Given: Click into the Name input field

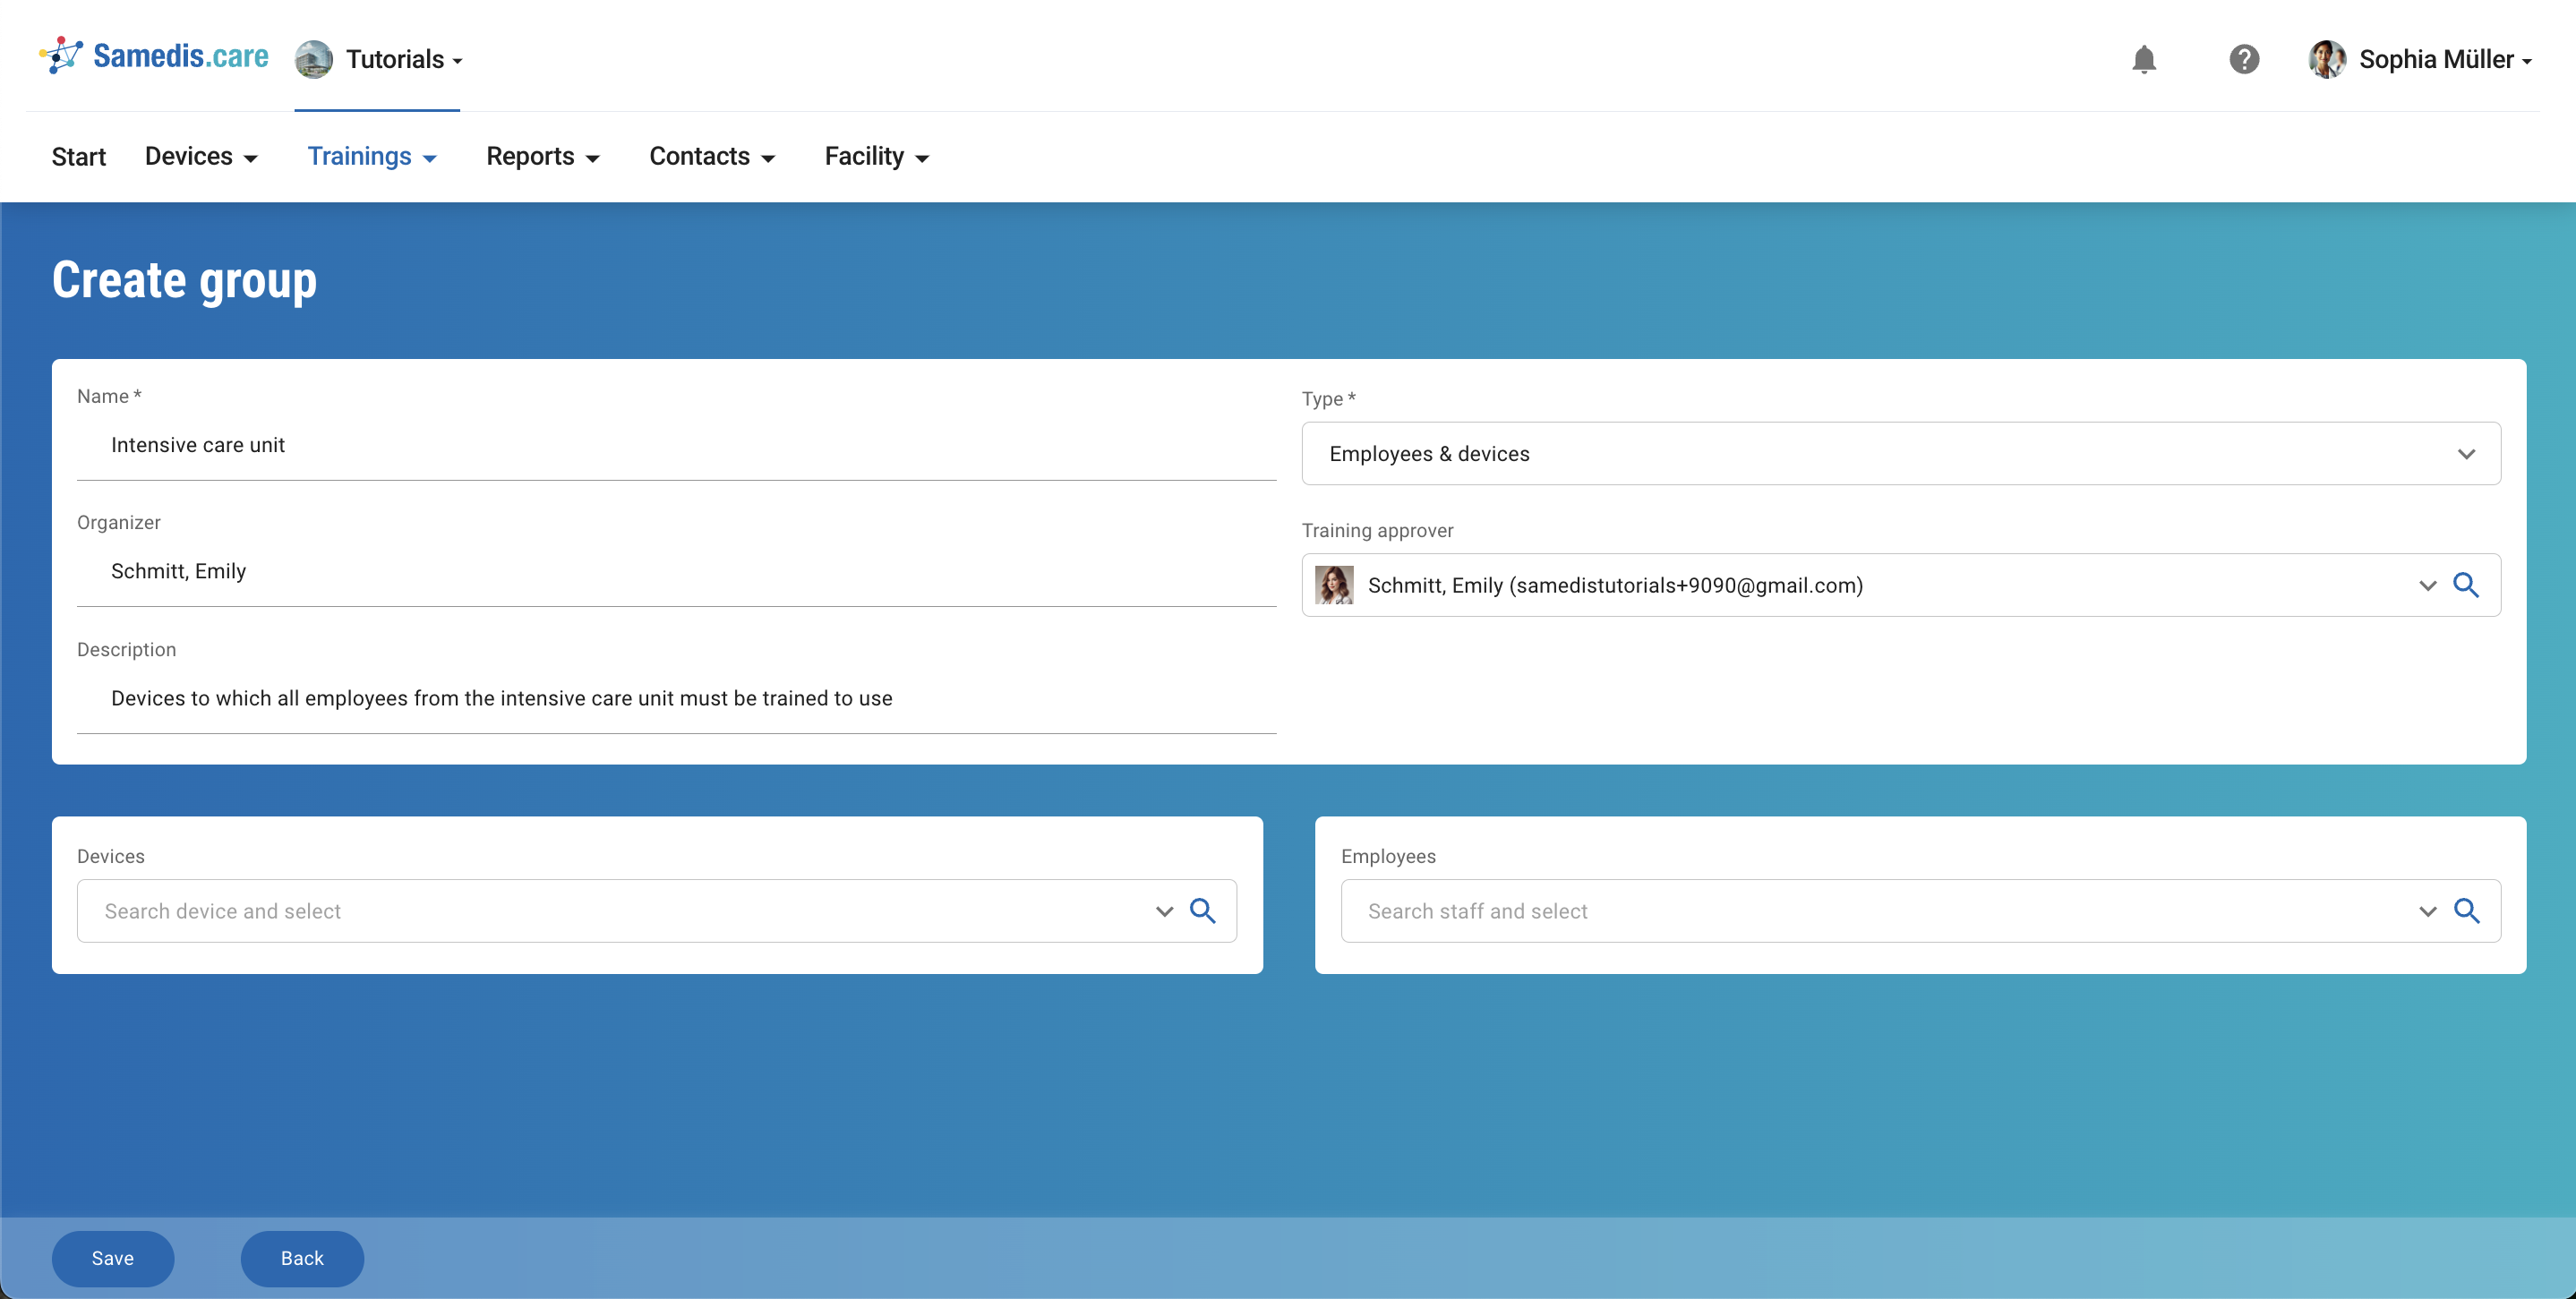Looking at the screenshot, I should point(676,445).
